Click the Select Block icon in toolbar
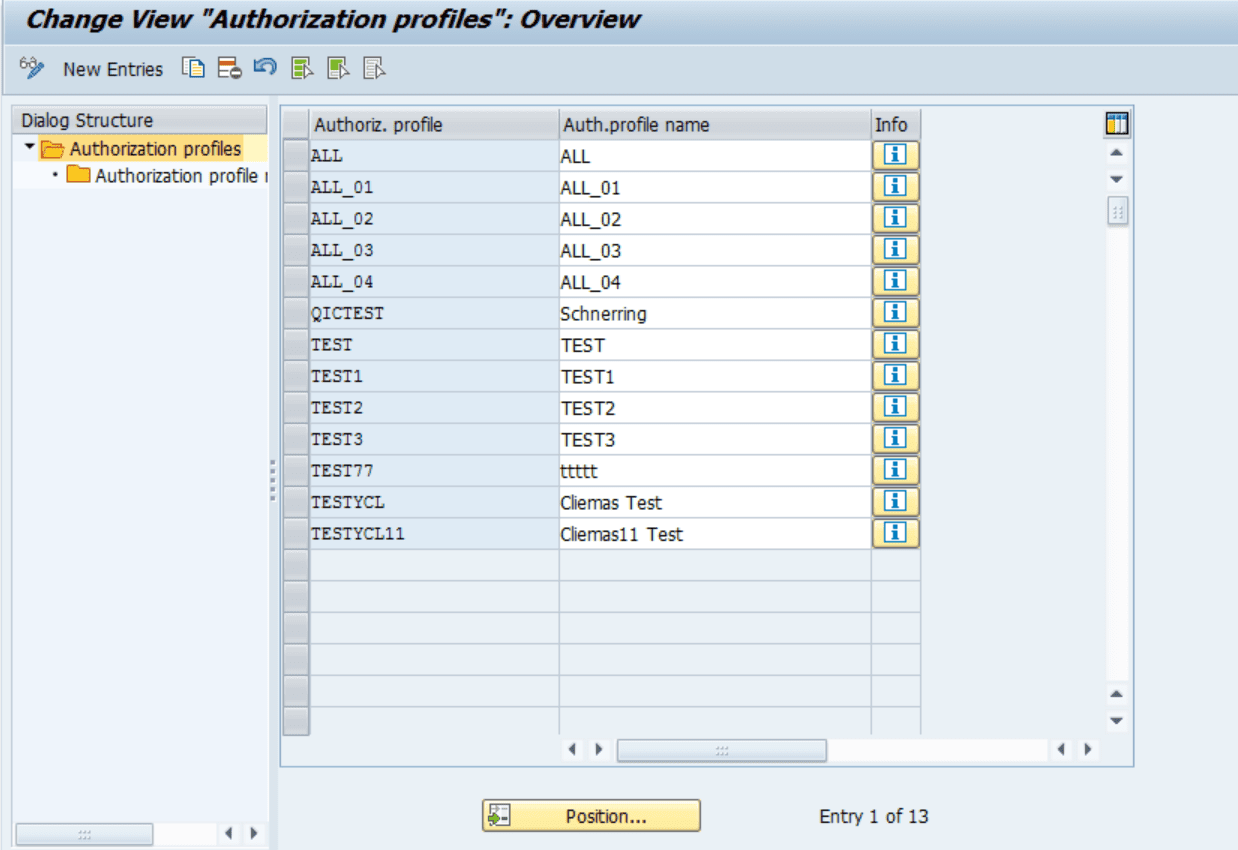 click(x=338, y=68)
